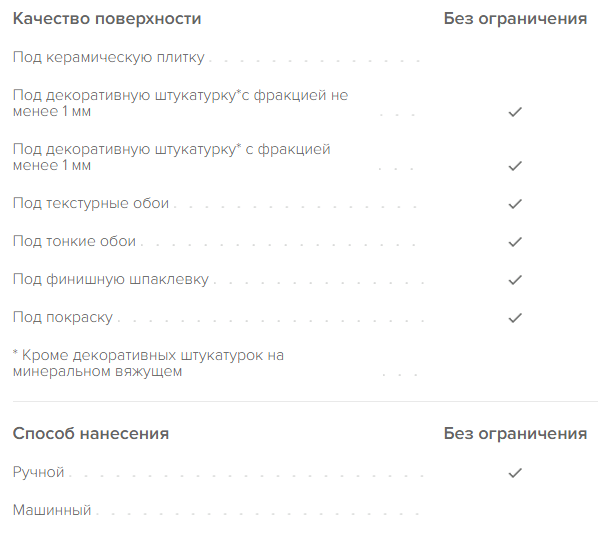Click the checkmark beside 'Под финишную шпаклевку'
The width and height of the screenshot is (614, 535).
(x=515, y=280)
